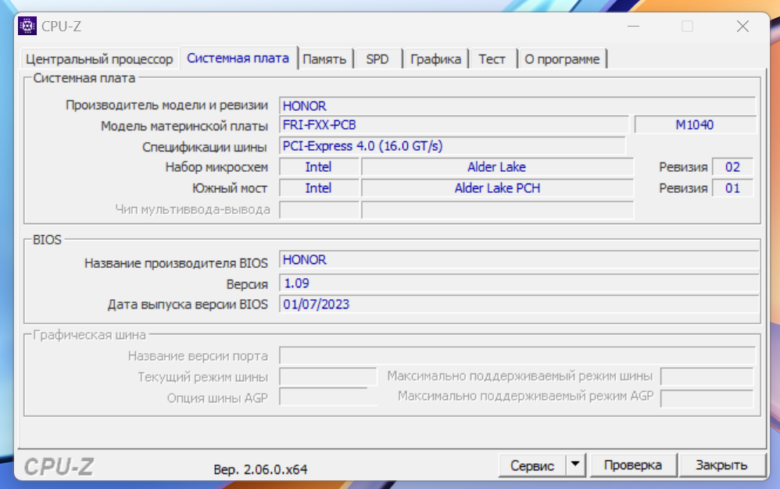Open the Центральный процессор tab
780x489 pixels.
99,59
